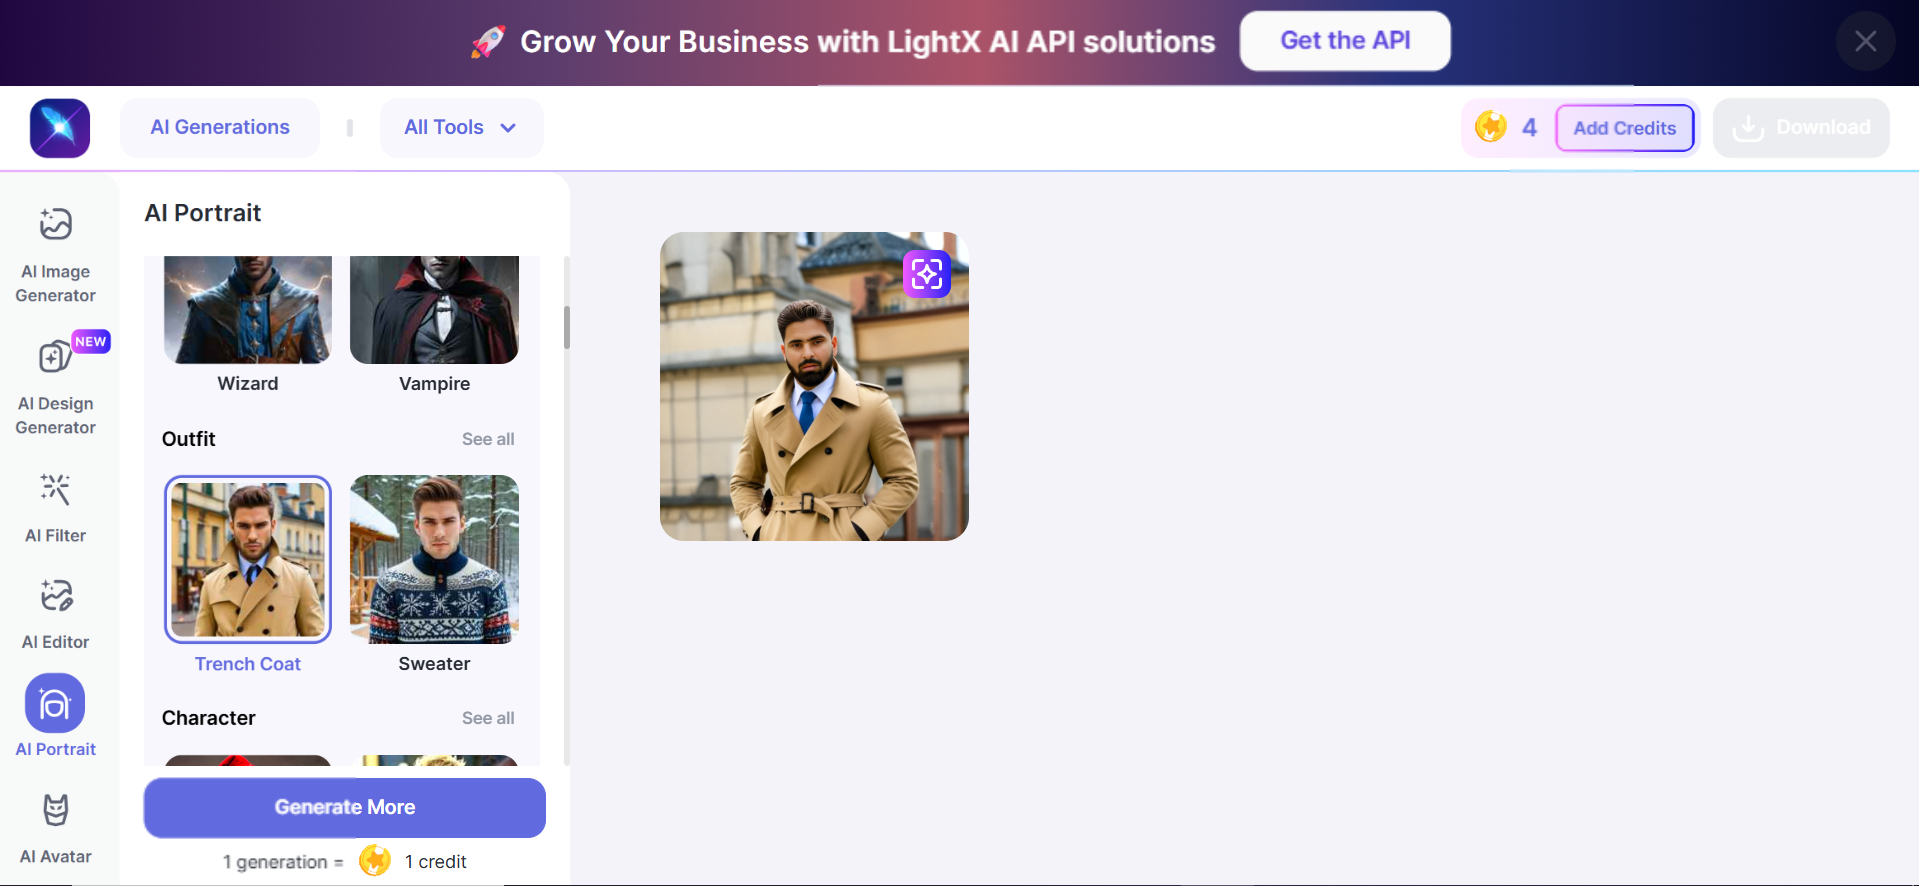Open the AI Avatar tool
This screenshot has height=886, width=1919.
pyautogui.click(x=56, y=828)
